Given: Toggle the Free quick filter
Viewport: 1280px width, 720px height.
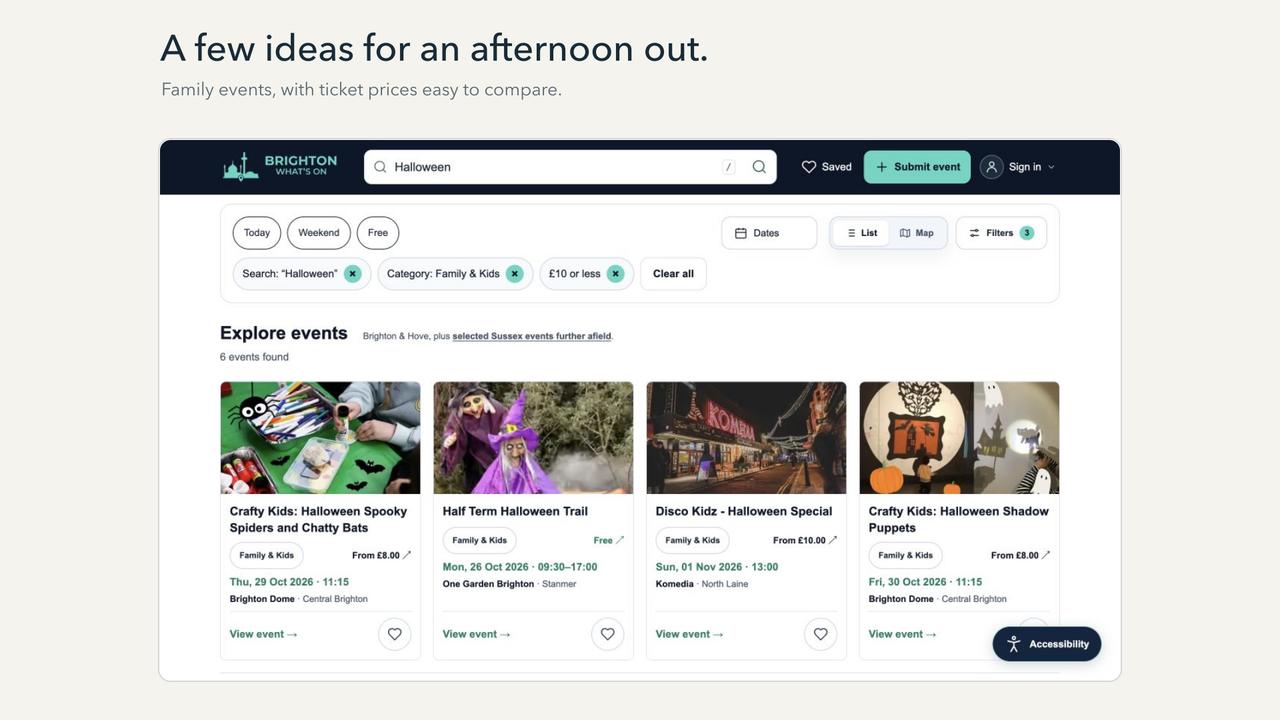Looking at the screenshot, I should [x=378, y=233].
